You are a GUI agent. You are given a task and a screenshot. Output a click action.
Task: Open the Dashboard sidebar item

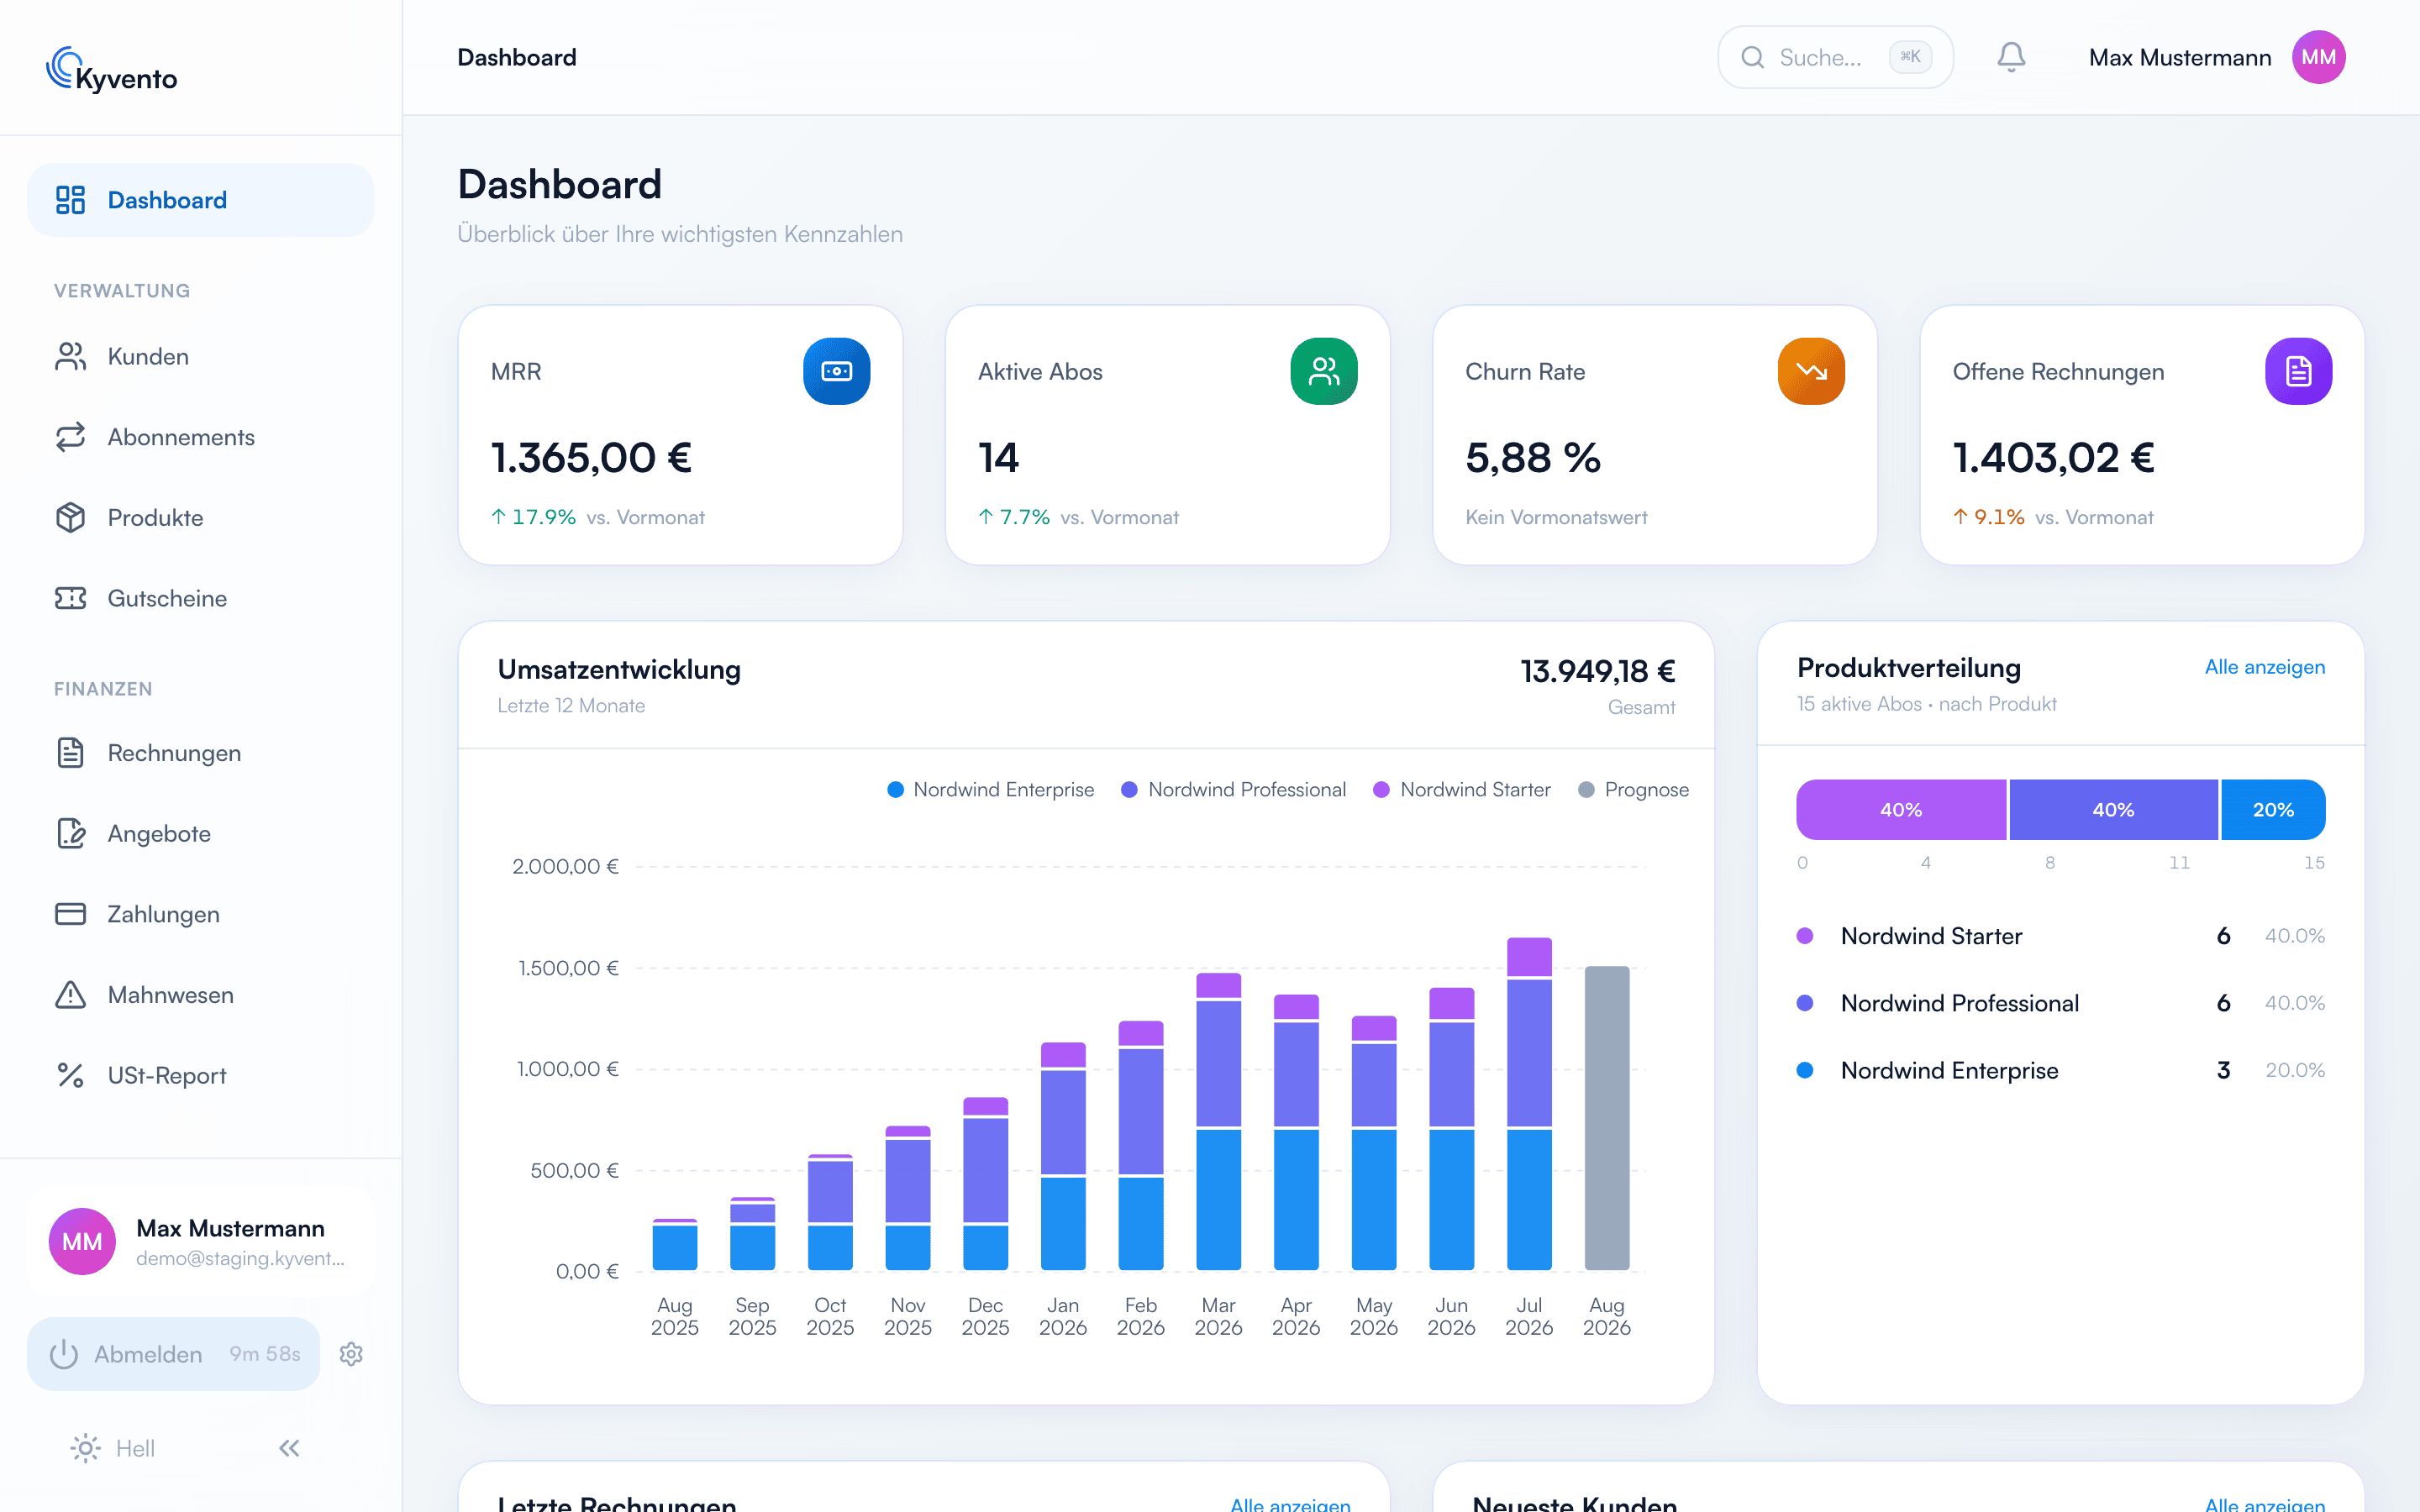[201, 200]
